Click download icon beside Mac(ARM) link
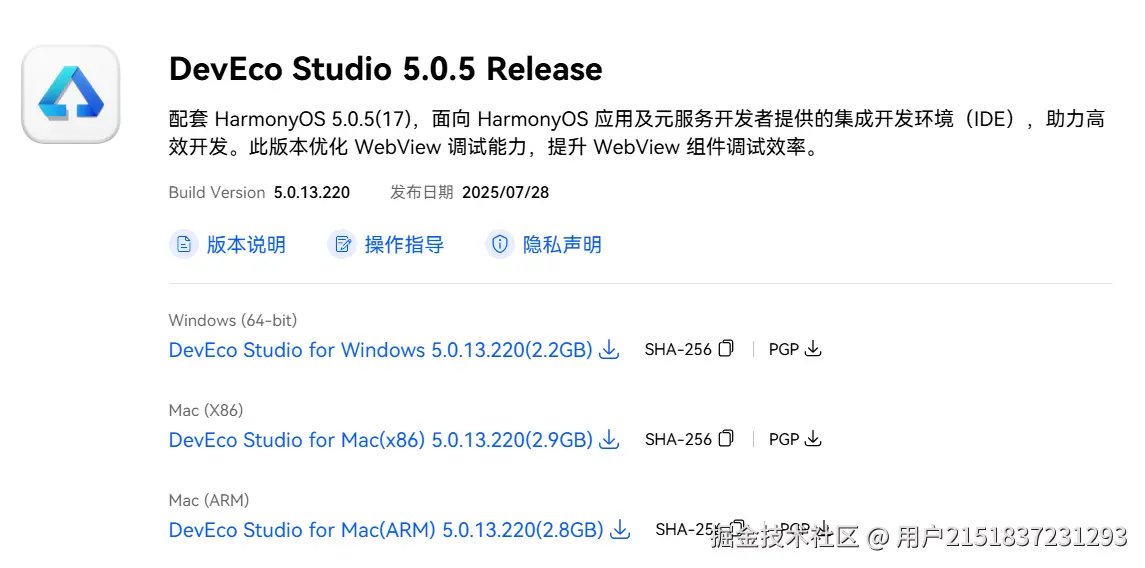1145x568 pixels. click(x=620, y=530)
